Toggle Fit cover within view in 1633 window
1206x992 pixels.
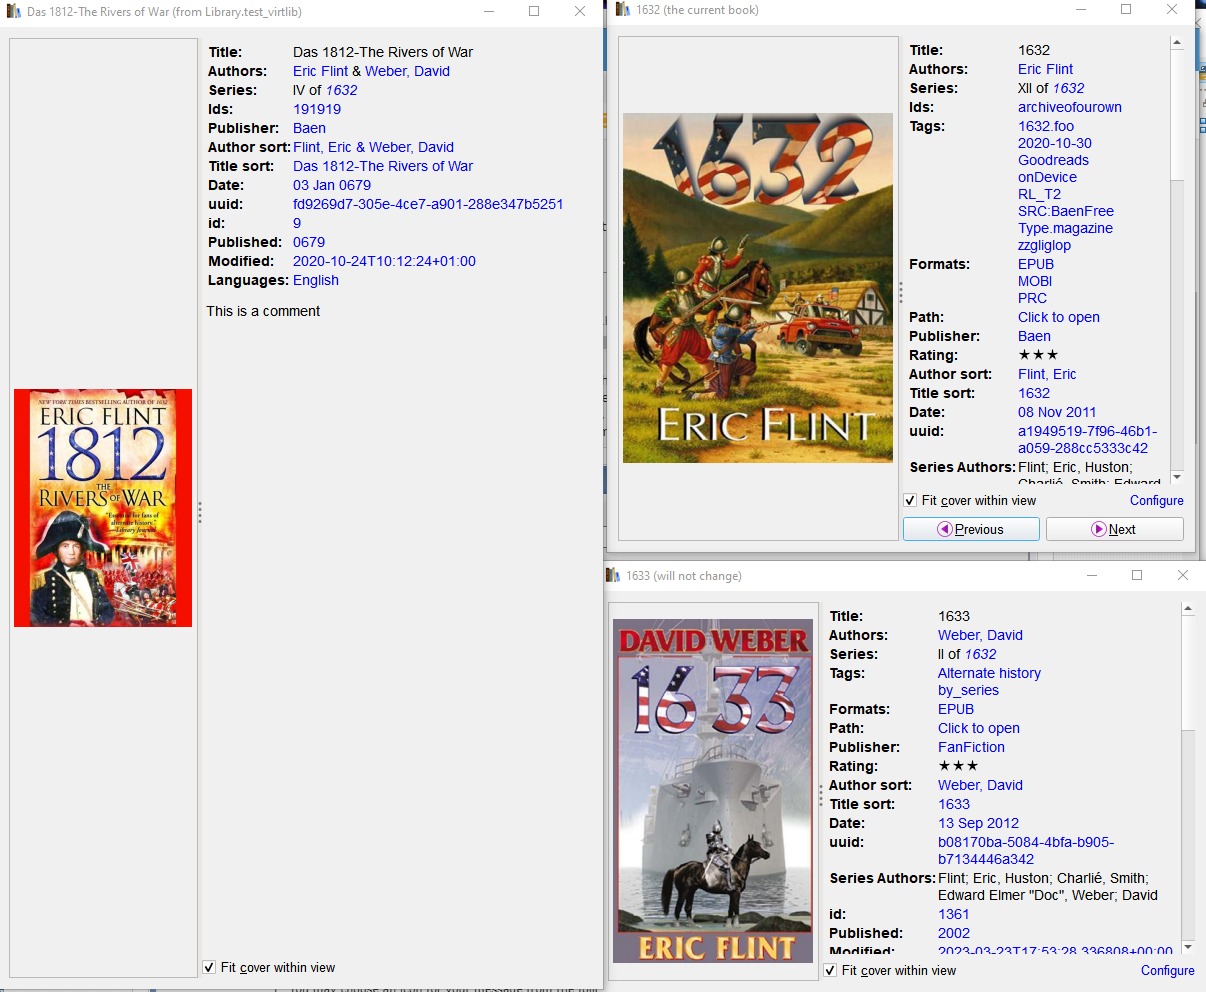[x=890, y=970]
